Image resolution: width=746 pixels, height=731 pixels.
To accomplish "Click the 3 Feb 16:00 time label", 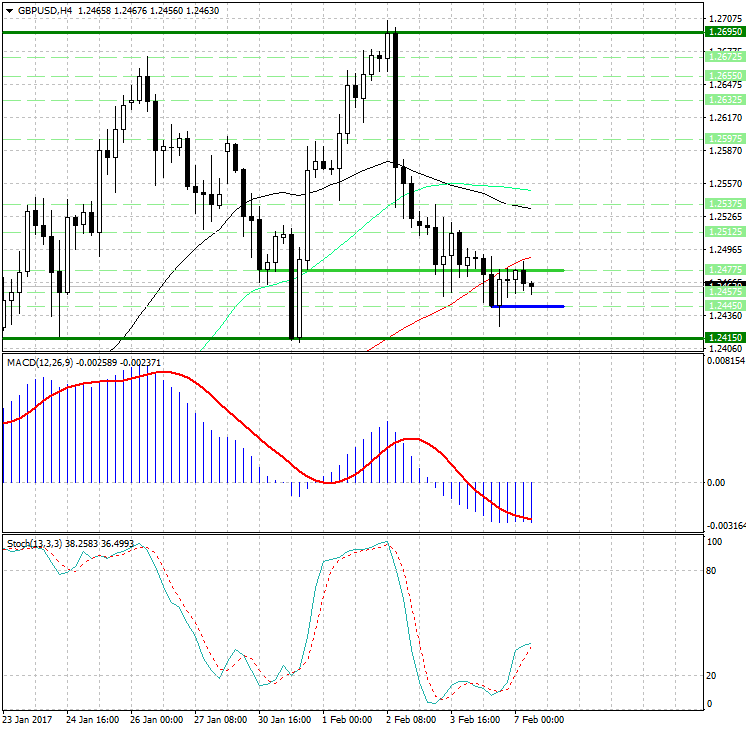I will pyautogui.click(x=475, y=719).
